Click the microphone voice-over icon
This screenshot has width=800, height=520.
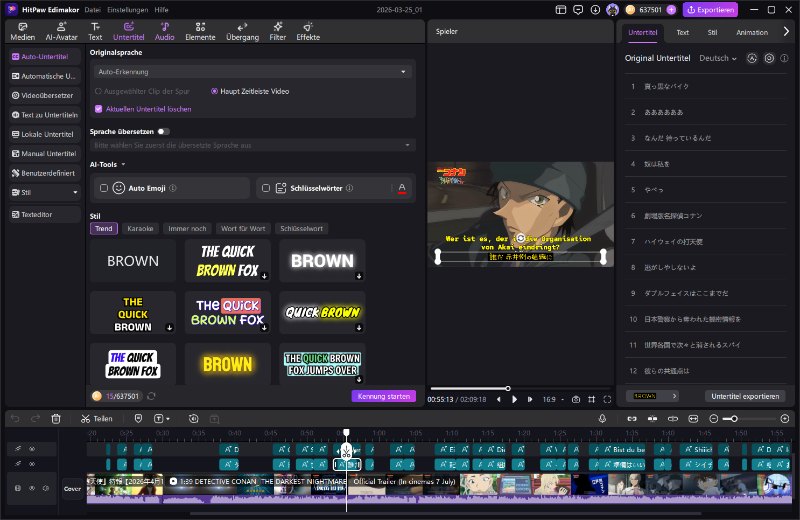(x=602, y=418)
